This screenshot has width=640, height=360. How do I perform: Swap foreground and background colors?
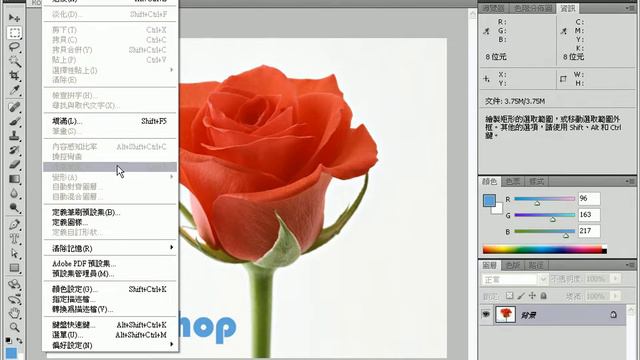[19, 340]
